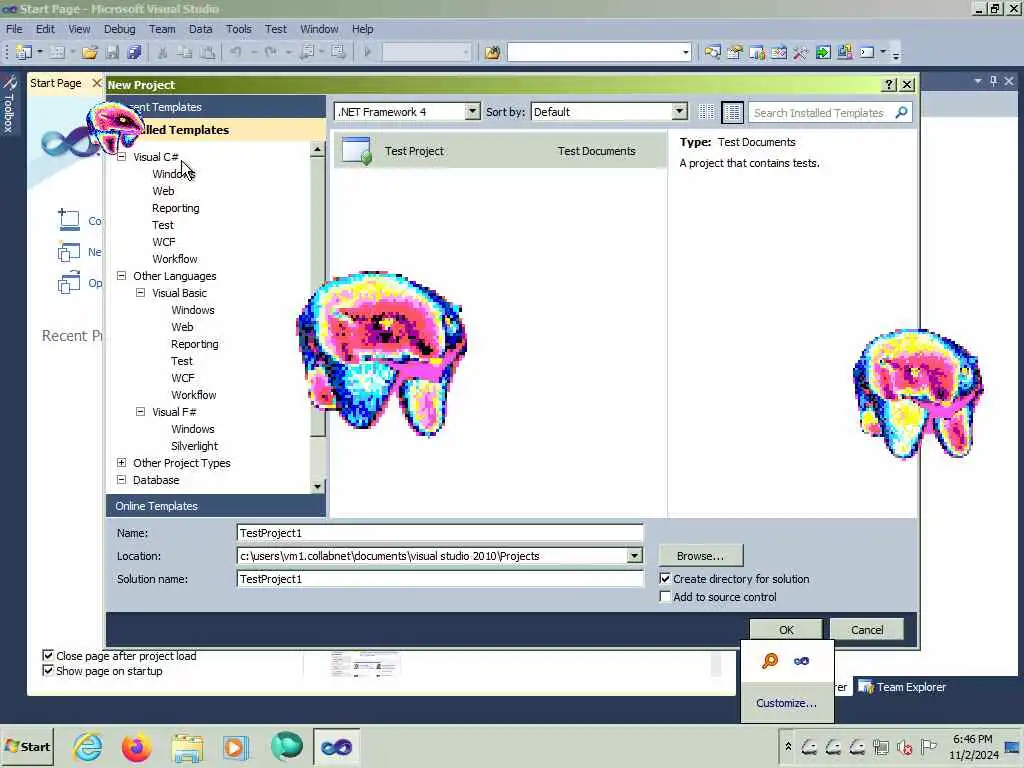1024x768 pixels.
Task: Collapse the Visual C# tree node
Action: pyautogui.click(x=121, y=157)
